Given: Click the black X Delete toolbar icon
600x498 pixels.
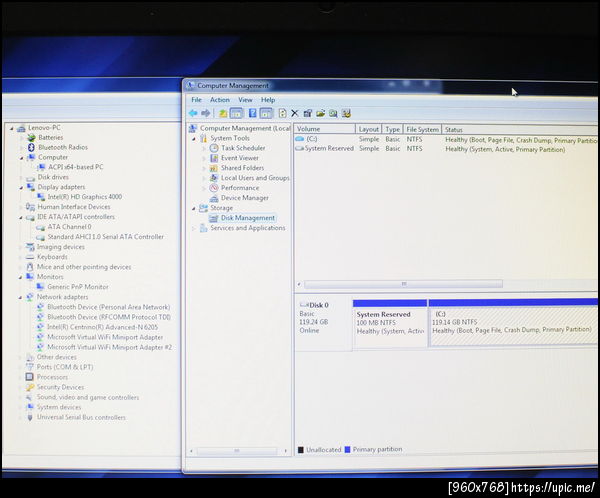Looking at the screenshot, I should pyautogui.click(x=295, y=113).
